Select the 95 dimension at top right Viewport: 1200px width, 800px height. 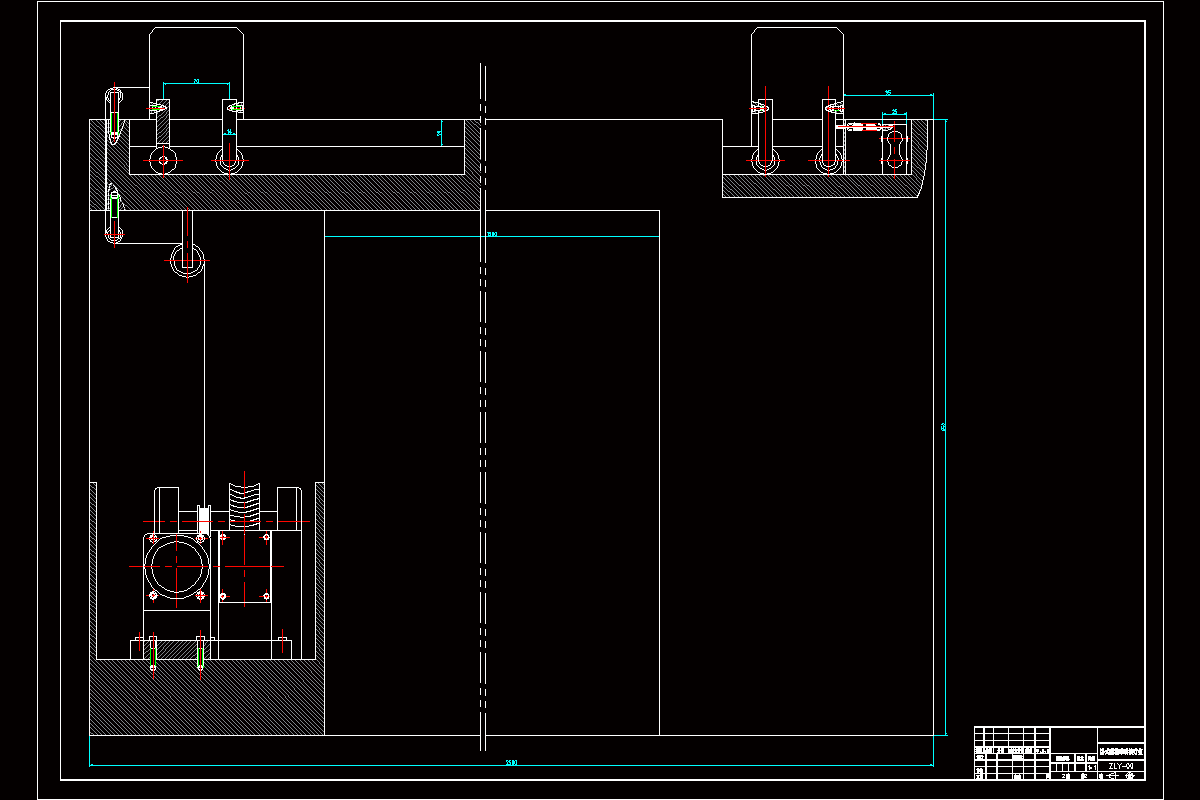point(888,92)
